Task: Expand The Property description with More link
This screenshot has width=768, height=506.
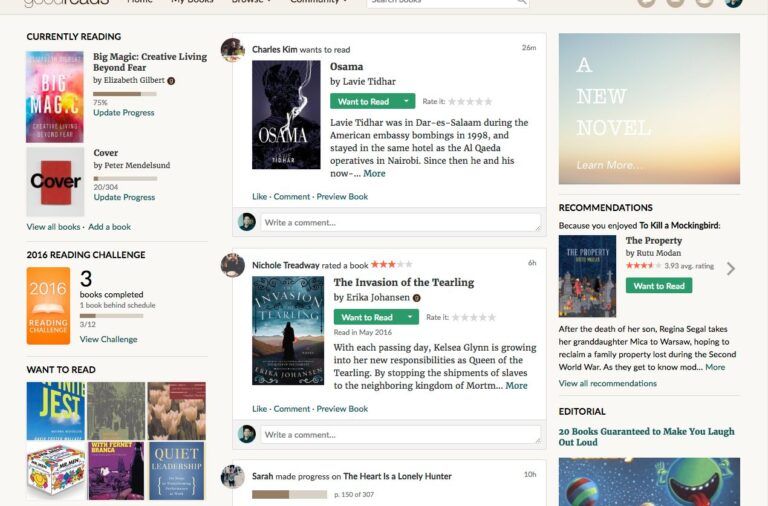Action: tap(715, 367)
